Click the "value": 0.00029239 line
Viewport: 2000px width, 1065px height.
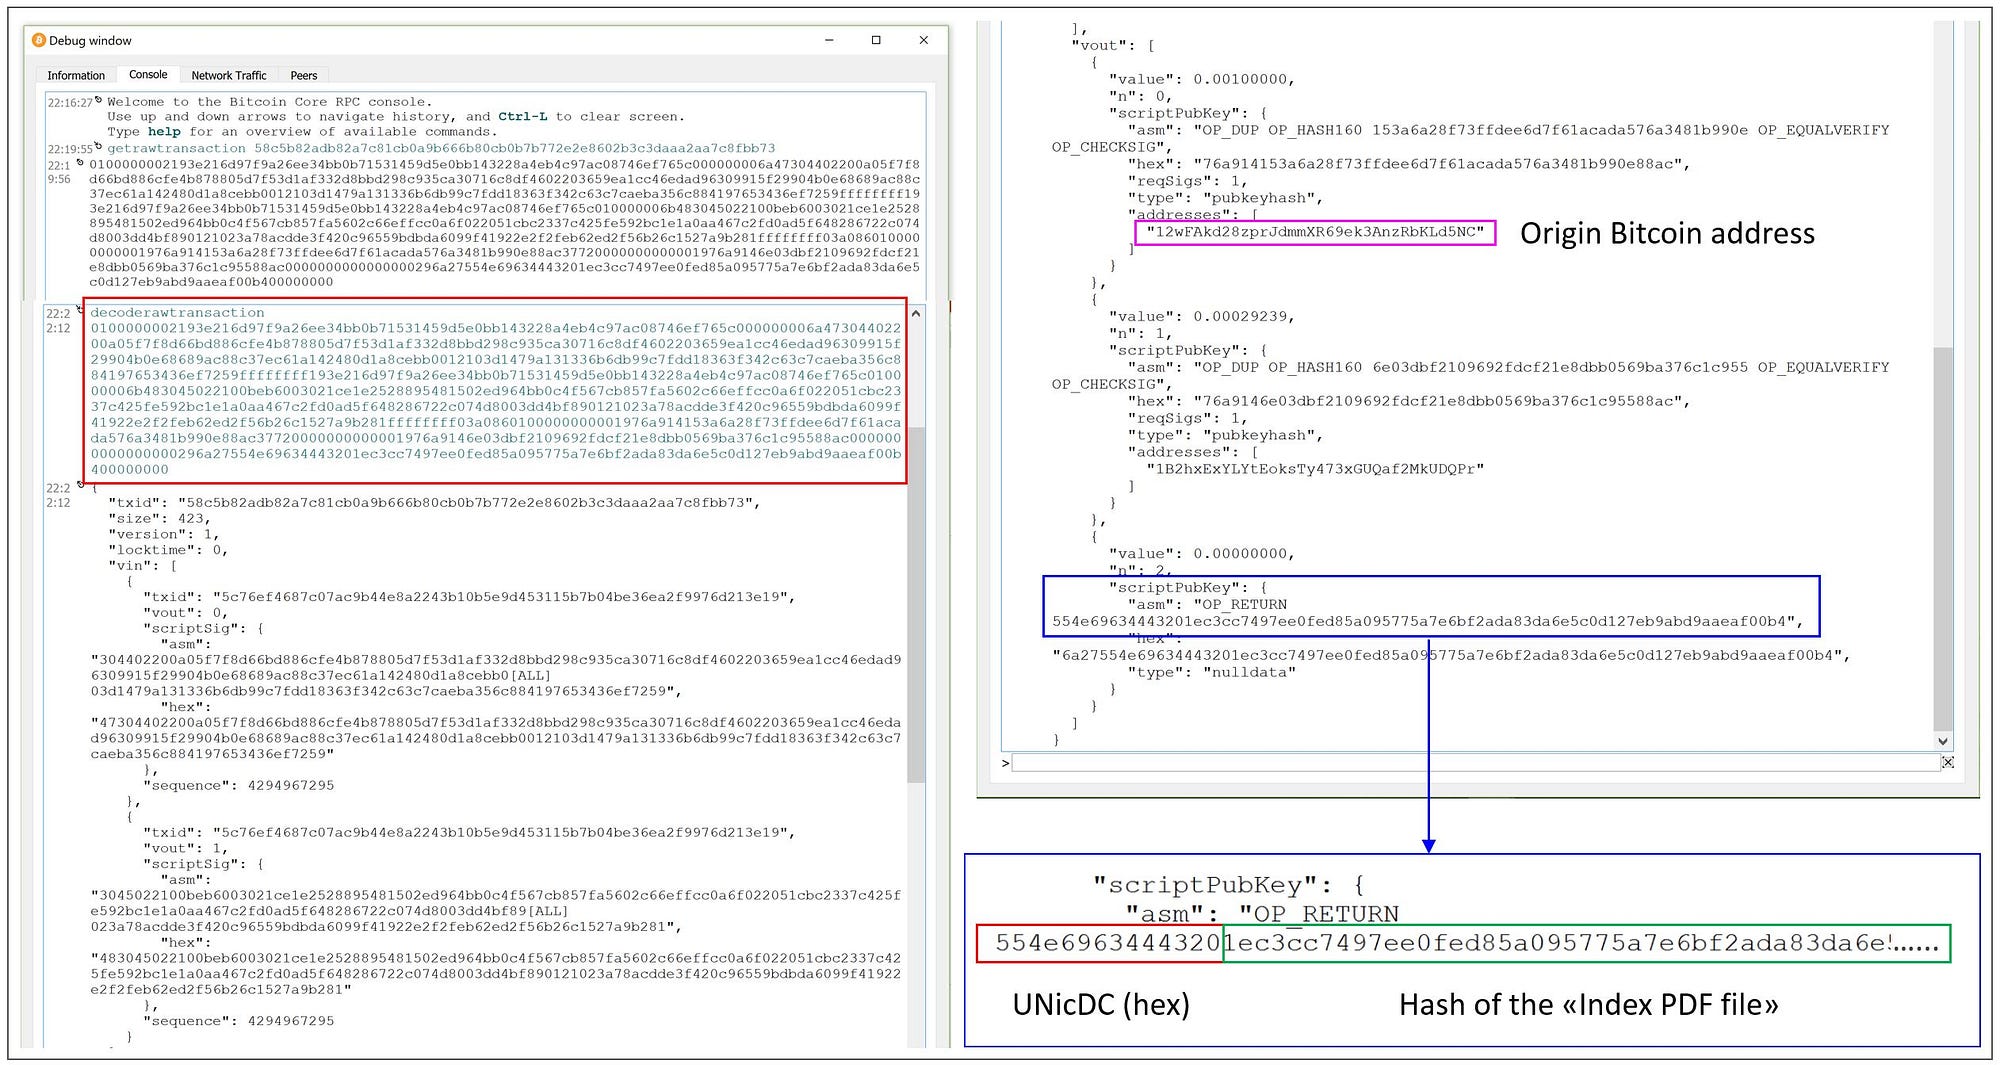click(1201, 317)
